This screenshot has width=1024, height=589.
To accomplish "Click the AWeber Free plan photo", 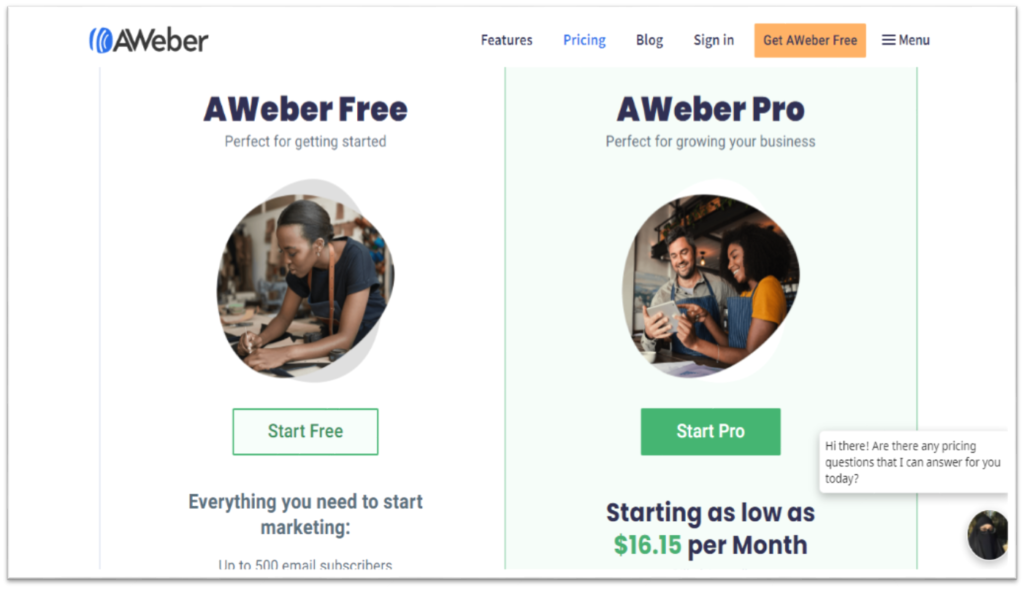I will (x=306, y=281).
